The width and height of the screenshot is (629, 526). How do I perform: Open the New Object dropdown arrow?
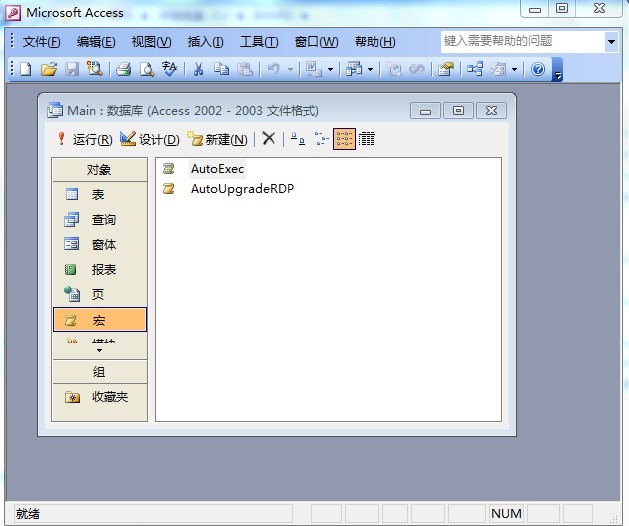pos(514,70)
